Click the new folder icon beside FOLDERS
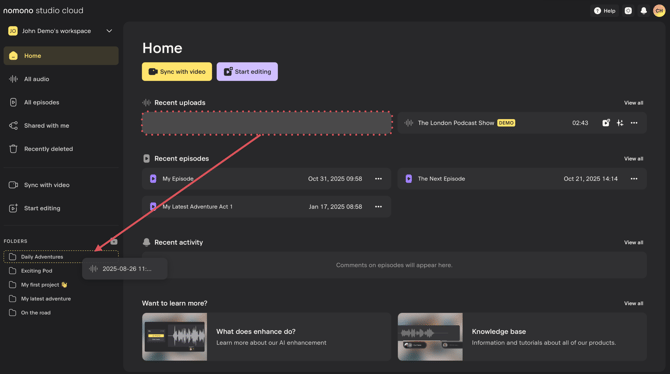Viewport: 670px width, 374px height. pos(114,241)
